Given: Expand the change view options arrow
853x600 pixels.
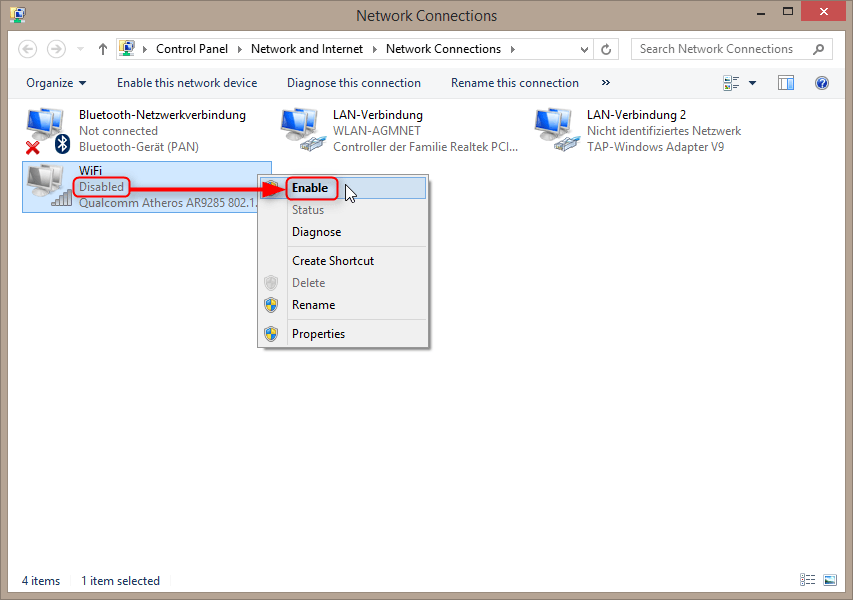Looking at the screenshot, I should click(x=752, y=83).
